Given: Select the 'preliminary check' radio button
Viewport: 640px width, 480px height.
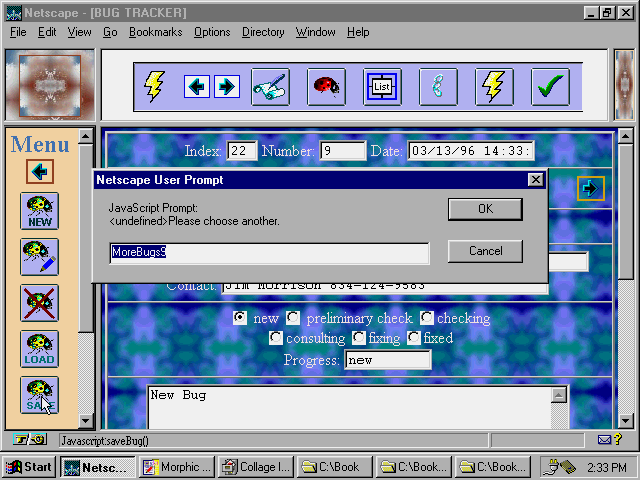Looking at the screenshot, I should pos(293,318).
